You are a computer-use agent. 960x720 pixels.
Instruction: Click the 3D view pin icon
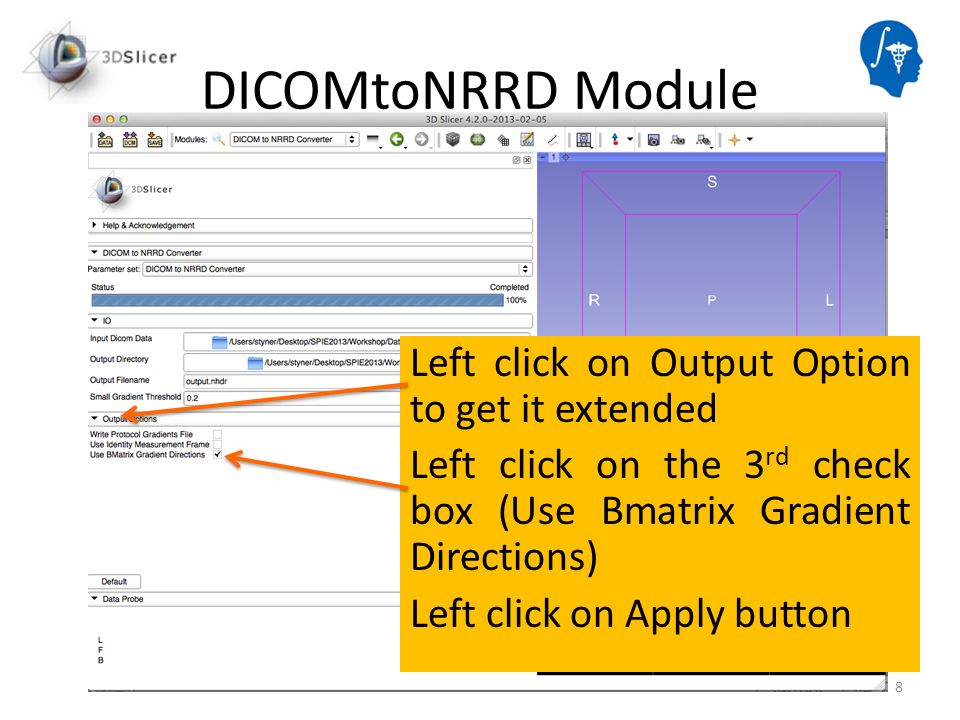[542, 157]
